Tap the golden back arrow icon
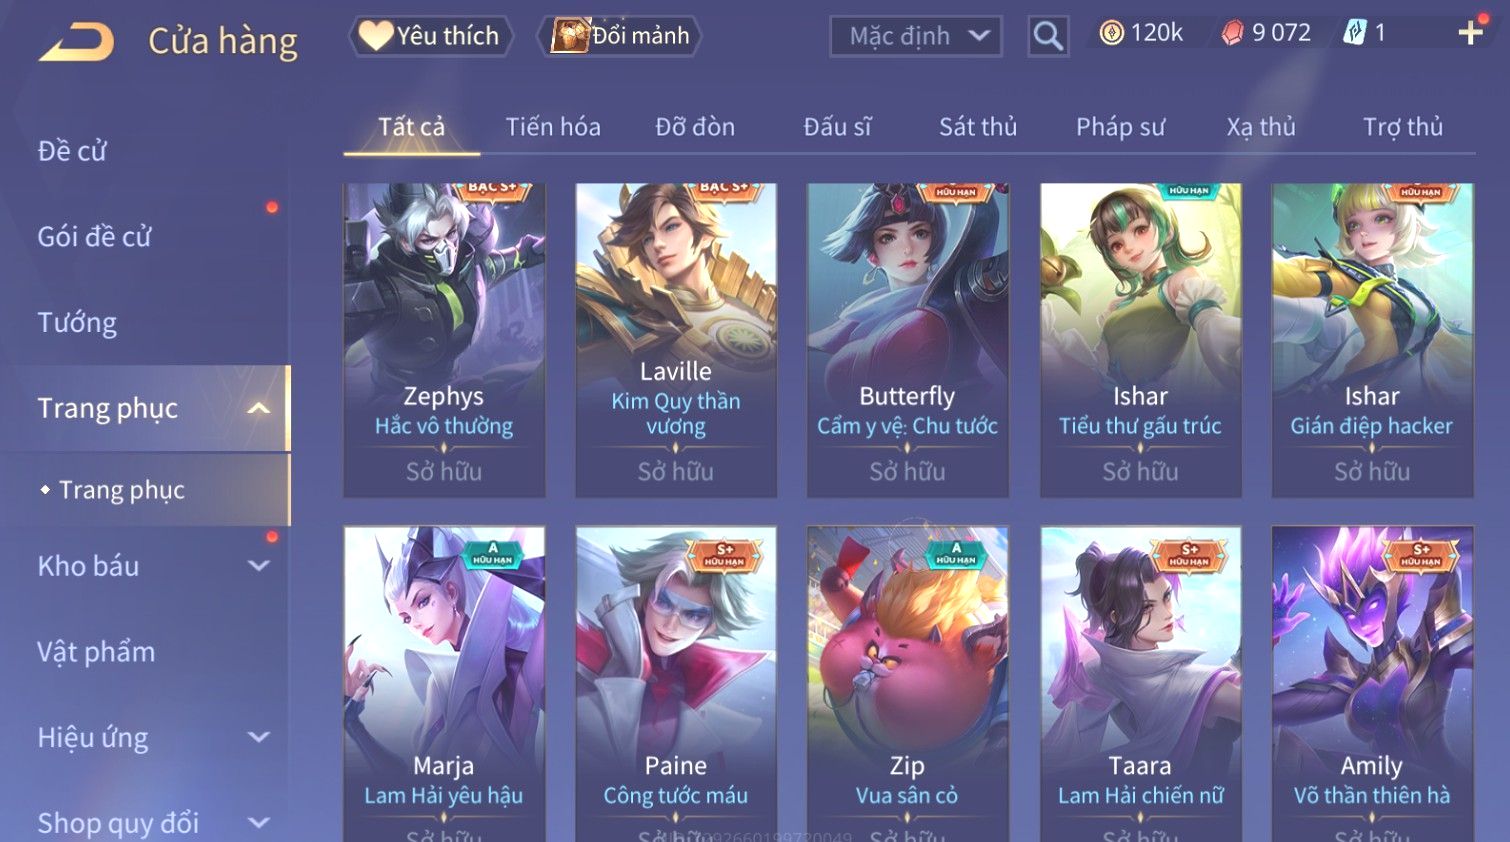The image size is (1510, 842). pos(77,42)
